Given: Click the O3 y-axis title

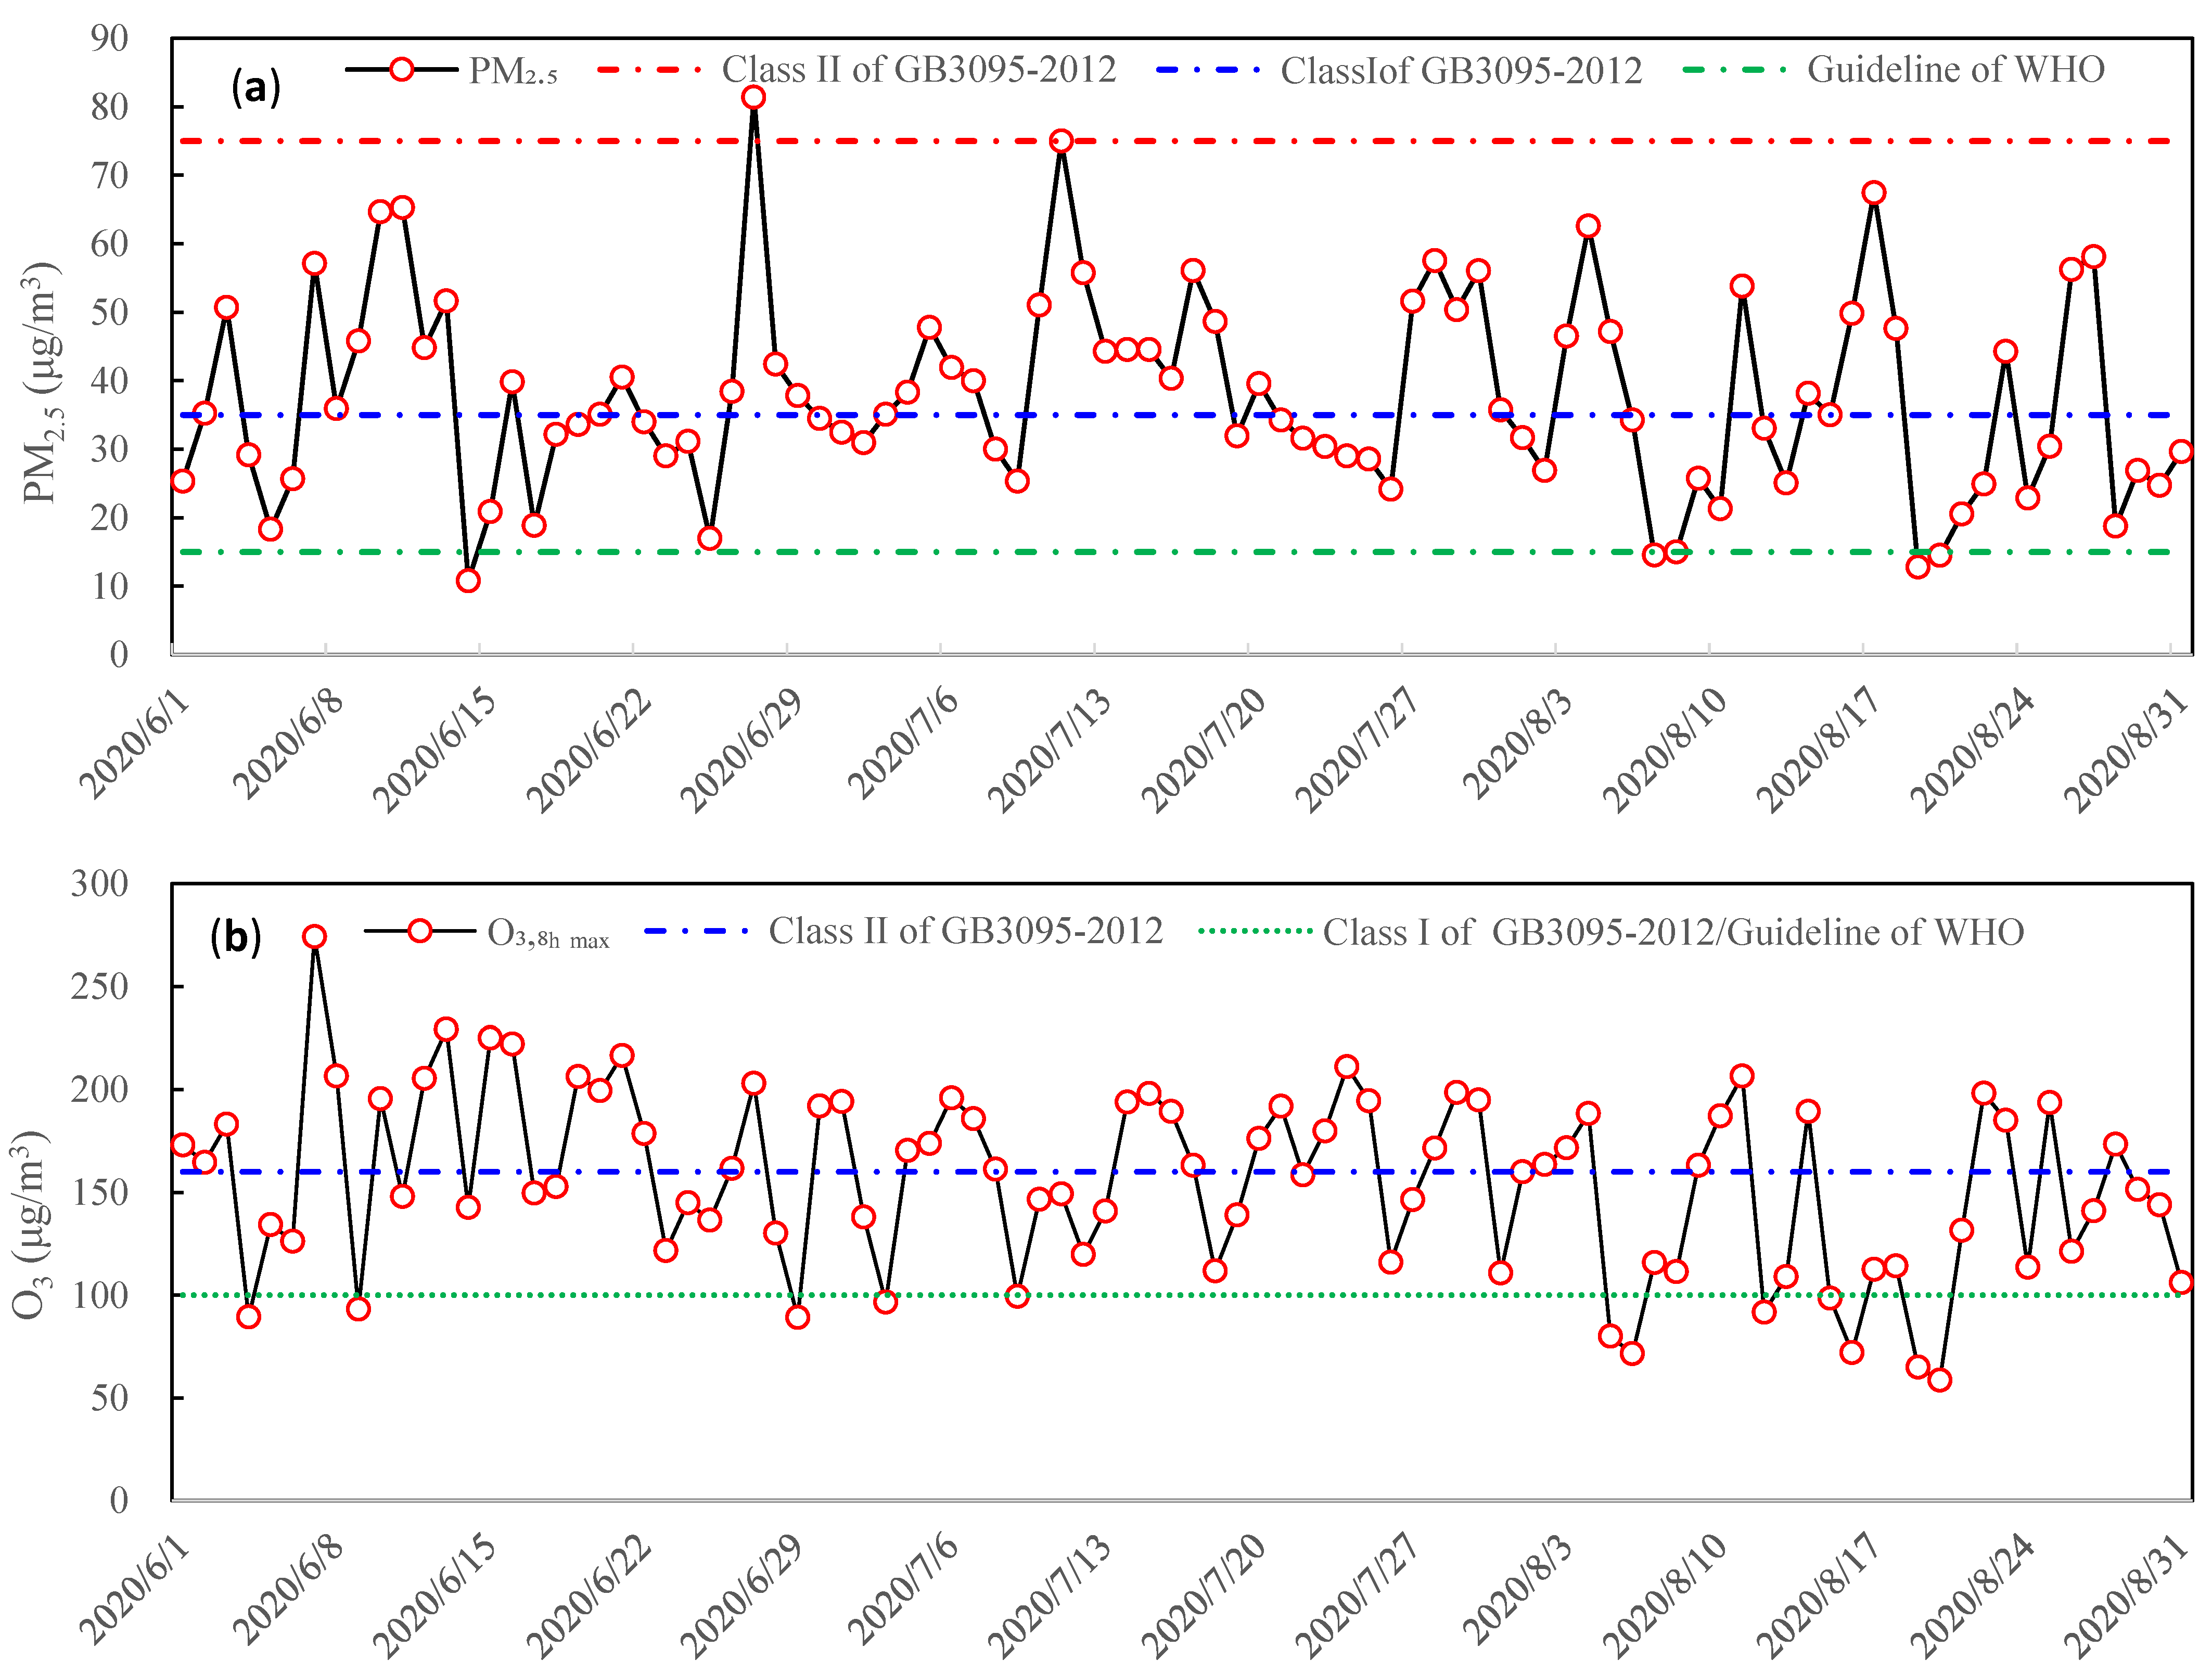Looking at the screenshot, I should (30, 1225).
